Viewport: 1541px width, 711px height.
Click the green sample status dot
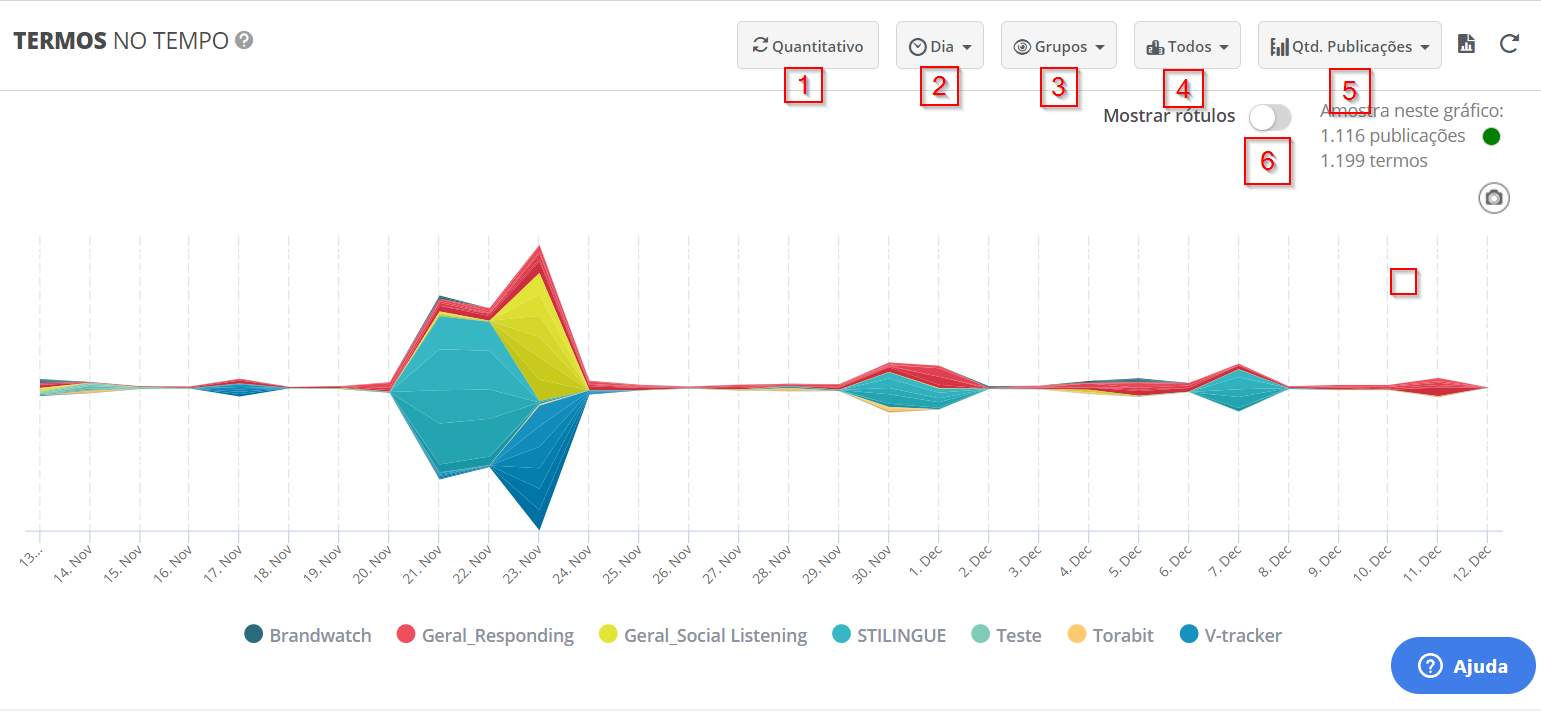[1491, 137]
